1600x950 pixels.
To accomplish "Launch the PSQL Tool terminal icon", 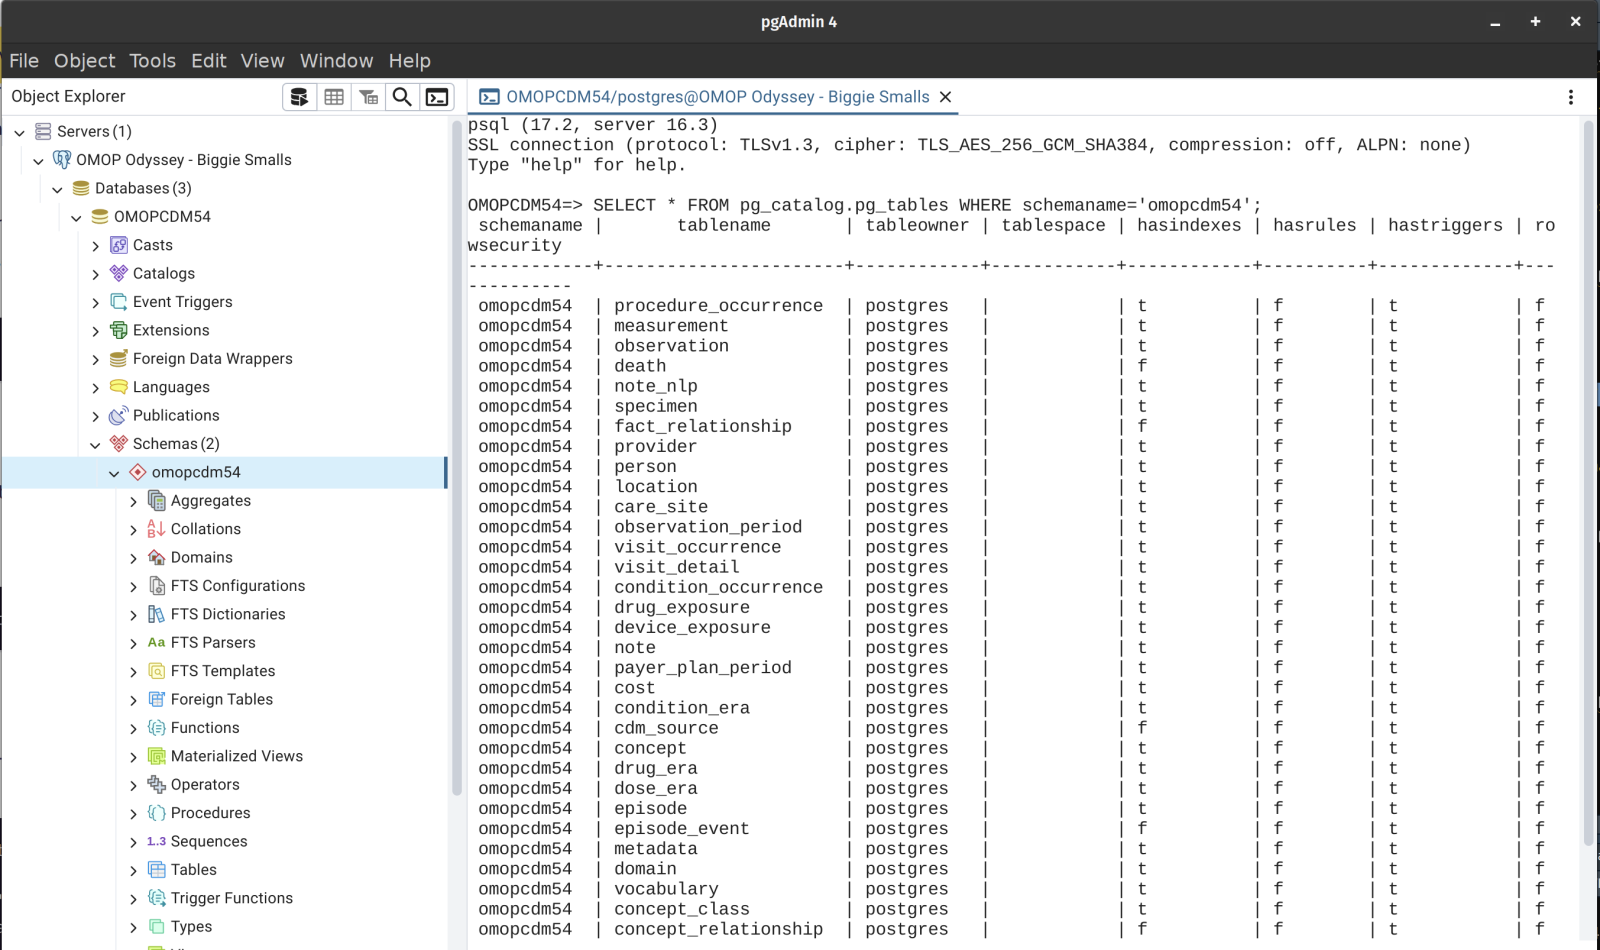I will (437, 97).
